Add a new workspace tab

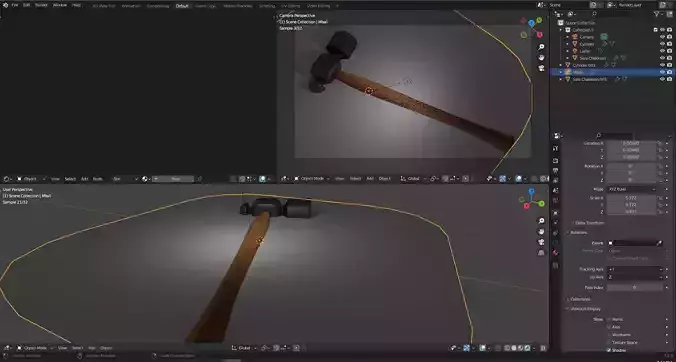[337, 6]
